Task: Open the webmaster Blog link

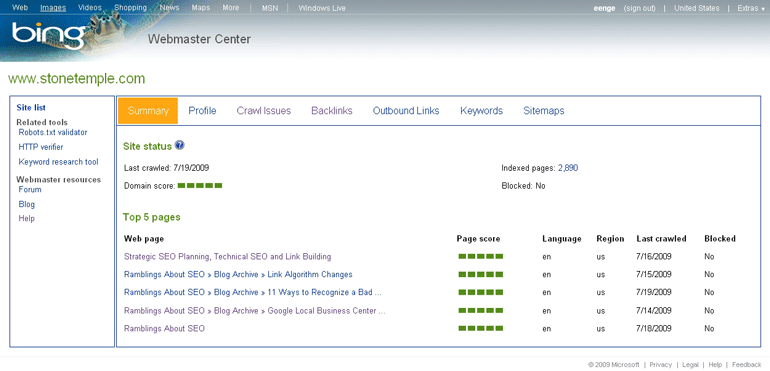Action: click(27, 204)
